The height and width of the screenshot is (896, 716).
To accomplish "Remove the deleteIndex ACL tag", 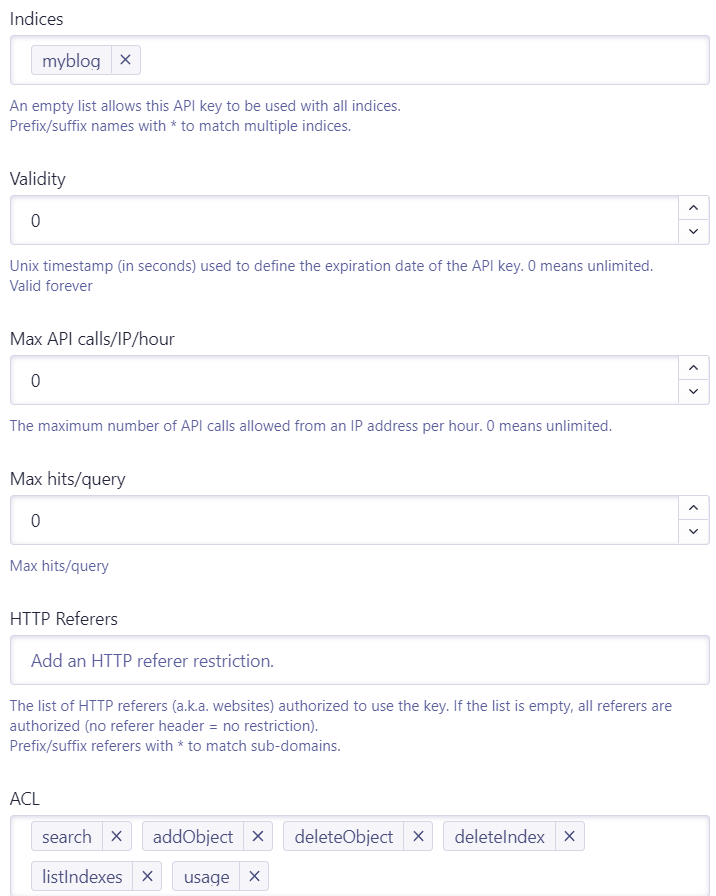I will (569, 837).
